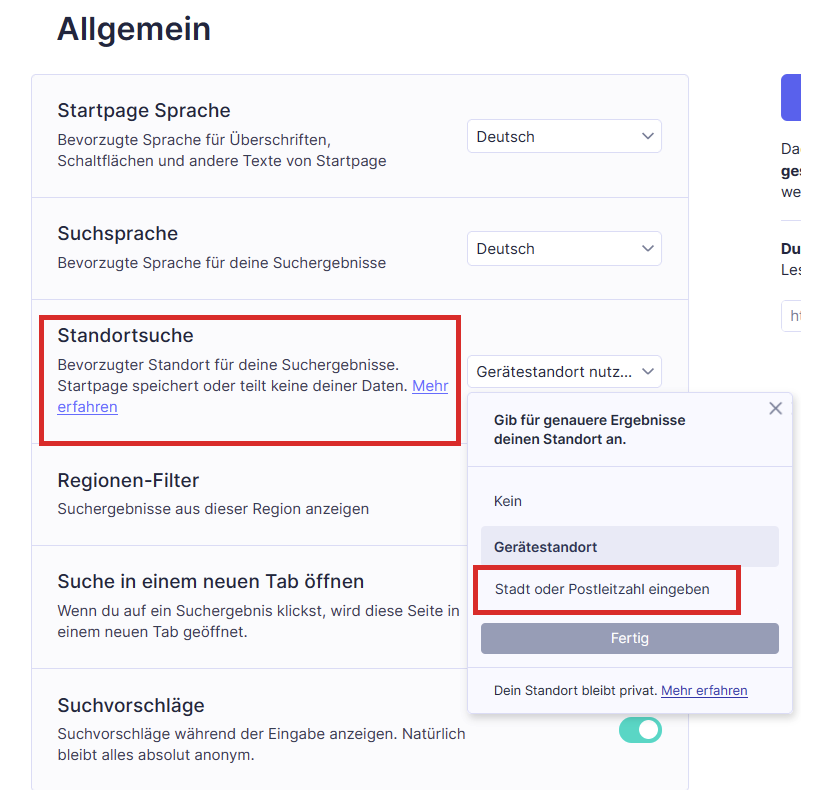Select the Kein location option
This screenshot has height=790, width=813.
pyautogui.click(x=508, y=501)
